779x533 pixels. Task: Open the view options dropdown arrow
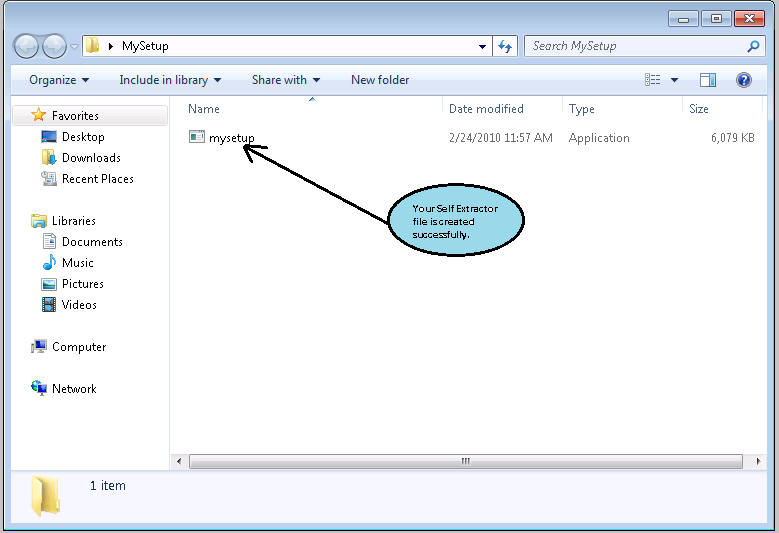coord(674,80)
